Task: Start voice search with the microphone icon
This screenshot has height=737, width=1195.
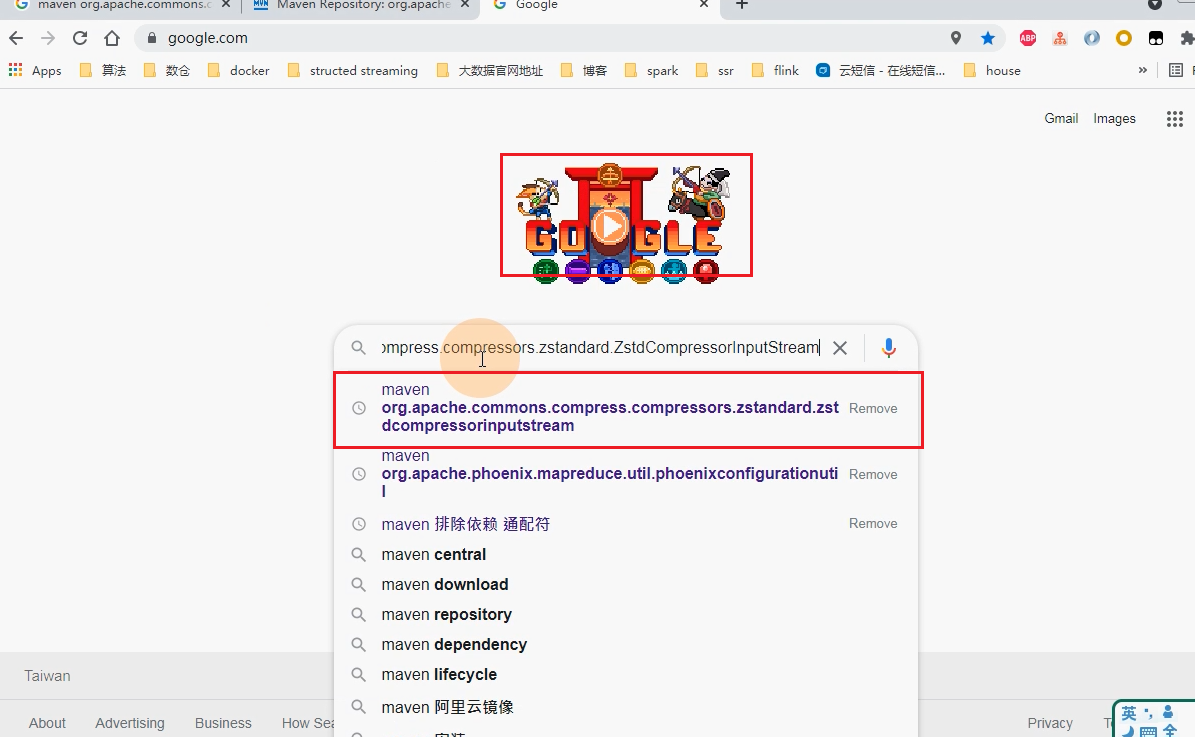Action: [x=889, y=348]
